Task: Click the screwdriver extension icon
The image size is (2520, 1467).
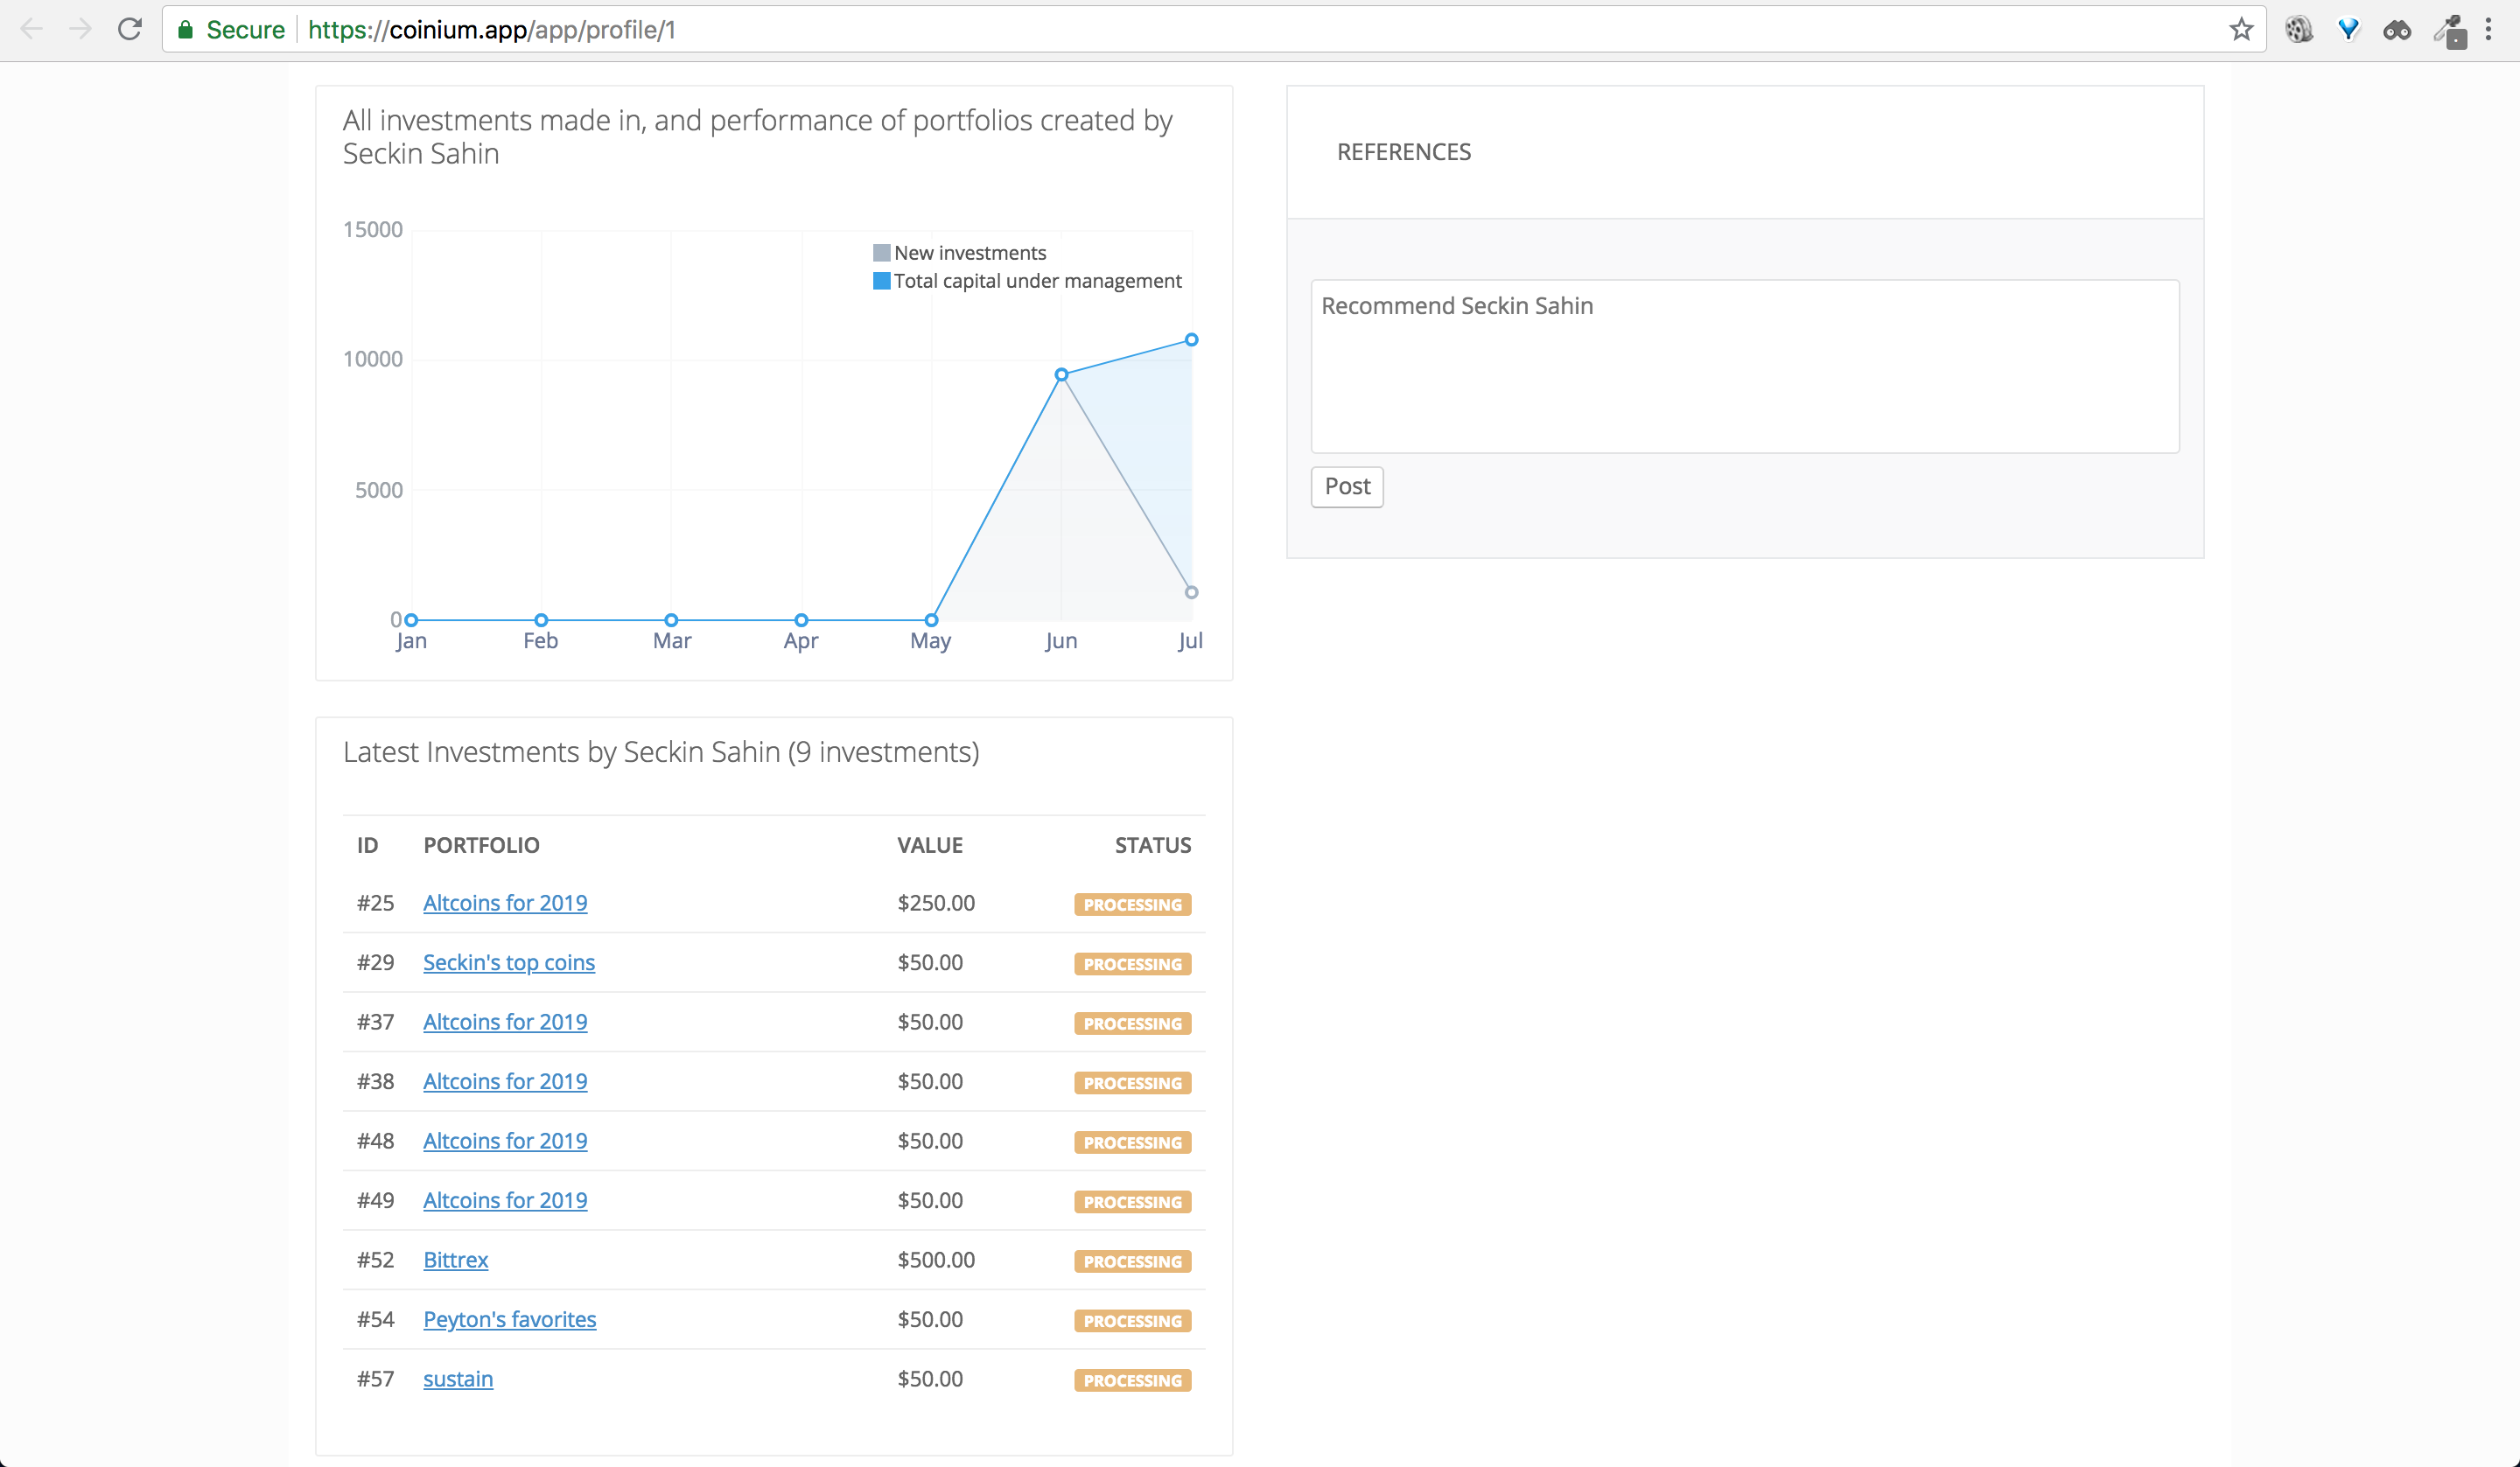Action: click(2449, 30)
